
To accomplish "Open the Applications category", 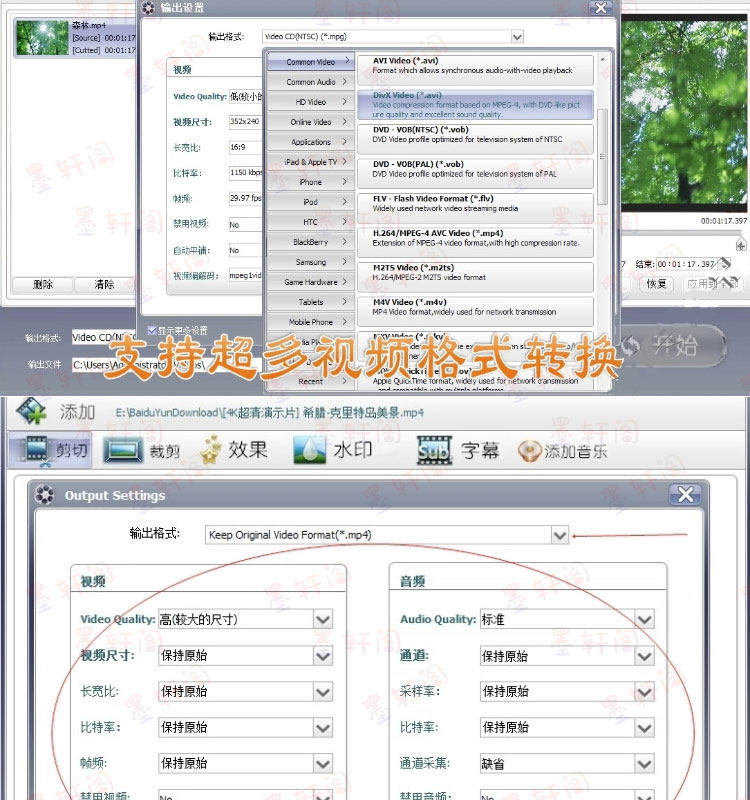I will [311, 142].
